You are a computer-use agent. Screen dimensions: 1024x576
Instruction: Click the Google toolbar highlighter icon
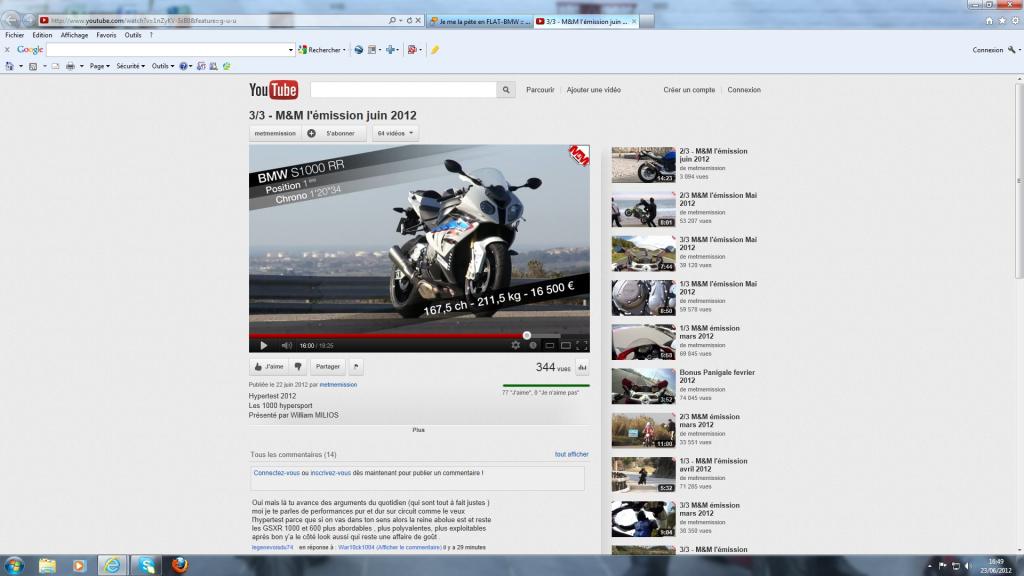435,50
